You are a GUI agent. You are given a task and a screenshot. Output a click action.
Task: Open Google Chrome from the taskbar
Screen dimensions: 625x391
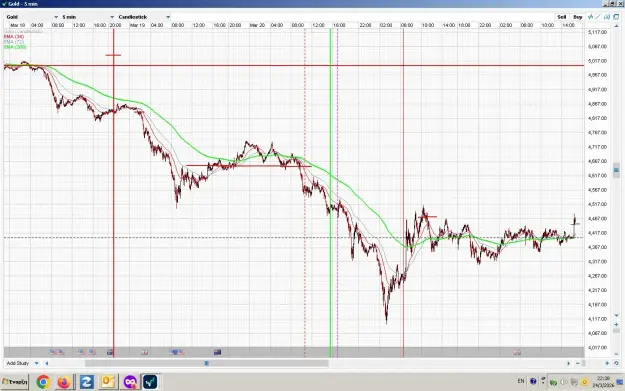click(43, 382)
